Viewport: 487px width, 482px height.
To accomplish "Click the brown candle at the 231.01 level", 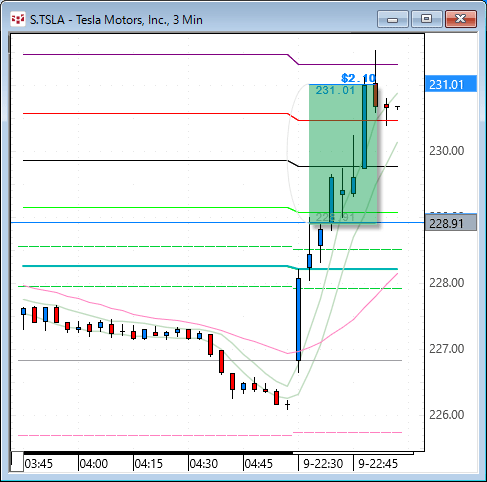I will coord(375,95).
